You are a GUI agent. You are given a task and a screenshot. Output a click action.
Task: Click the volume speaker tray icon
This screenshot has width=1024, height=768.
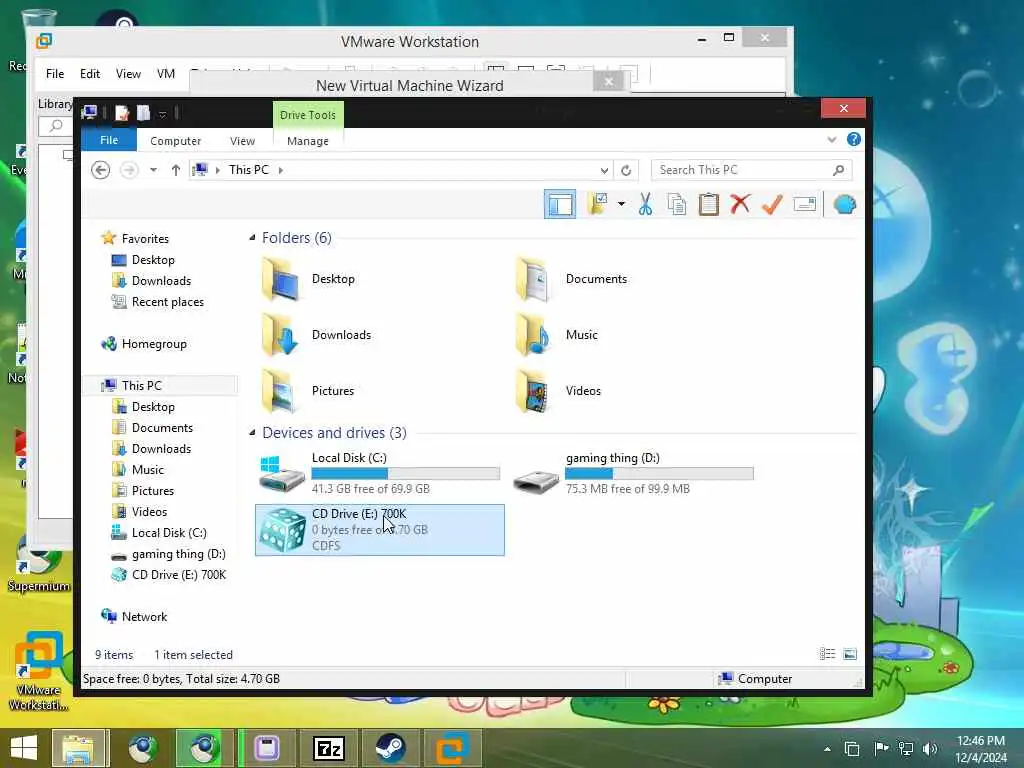(x=930, y=749)
